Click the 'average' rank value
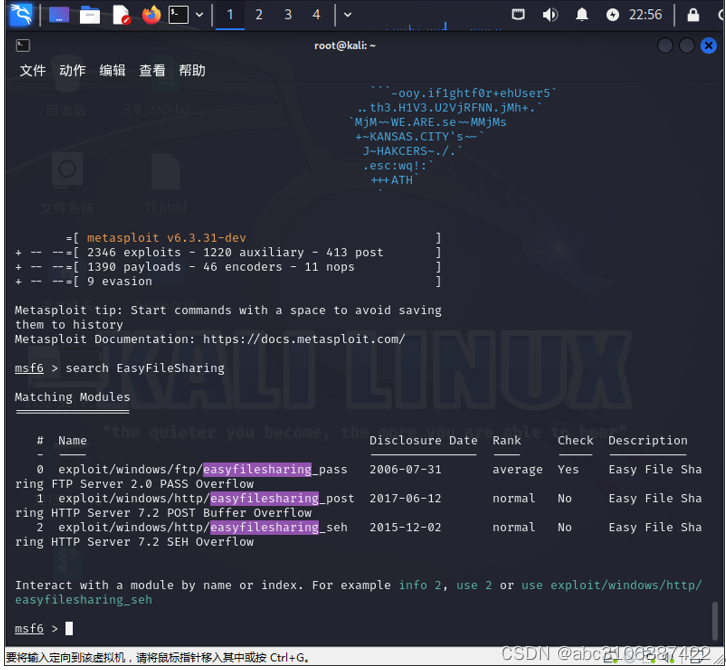 click(x=517, y=470)
